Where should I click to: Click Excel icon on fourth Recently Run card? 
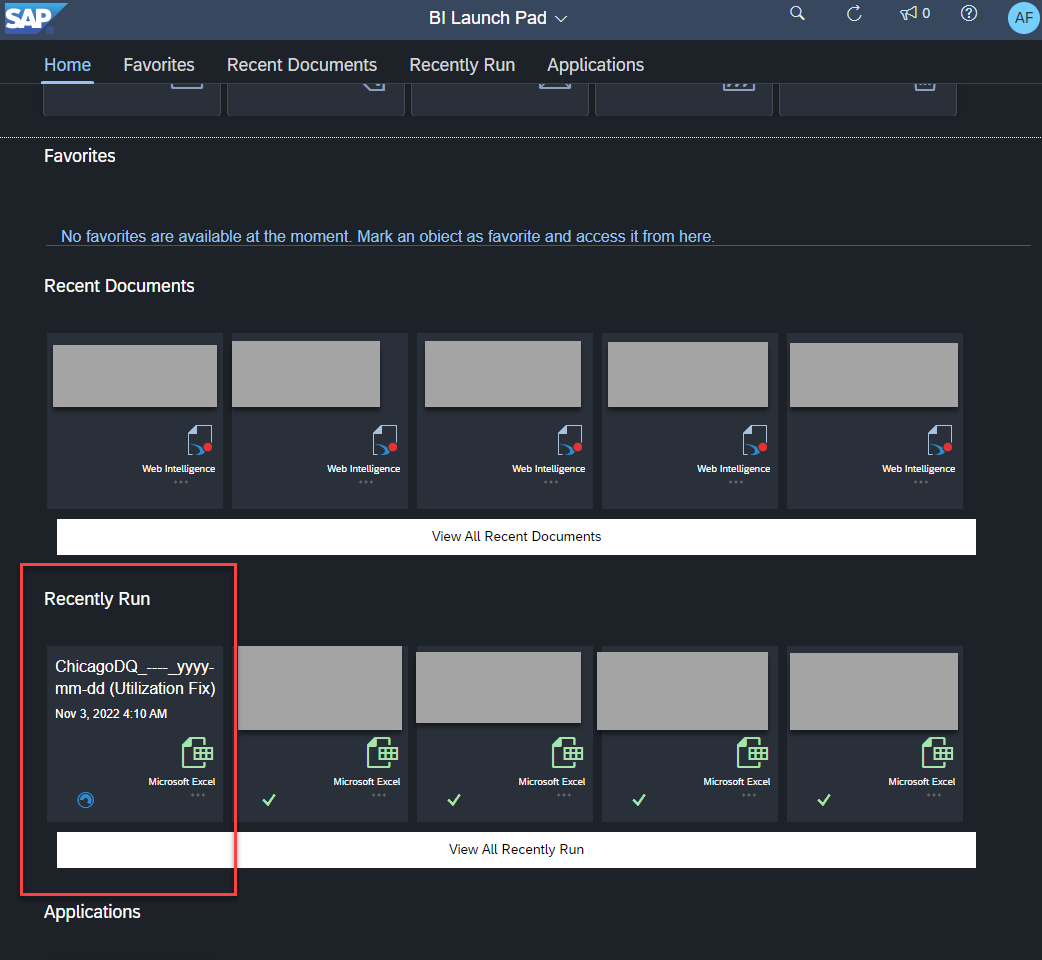pyautogui.click(x=752, y=753)
